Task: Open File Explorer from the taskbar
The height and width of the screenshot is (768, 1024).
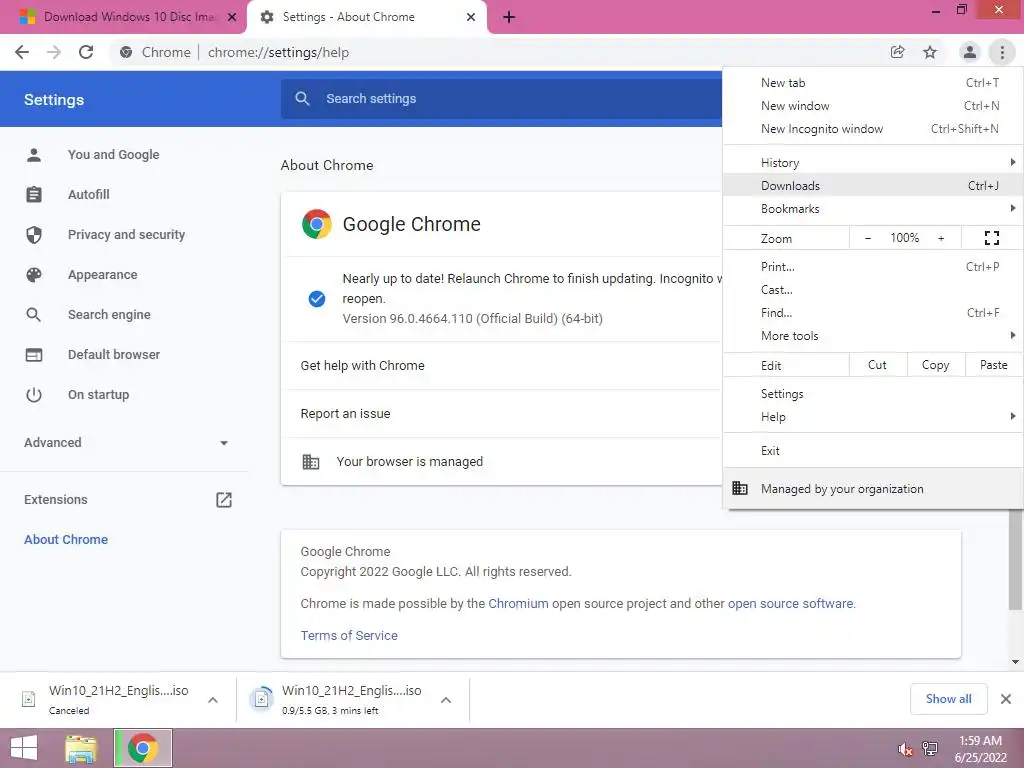Action: [x=81, y=748]
